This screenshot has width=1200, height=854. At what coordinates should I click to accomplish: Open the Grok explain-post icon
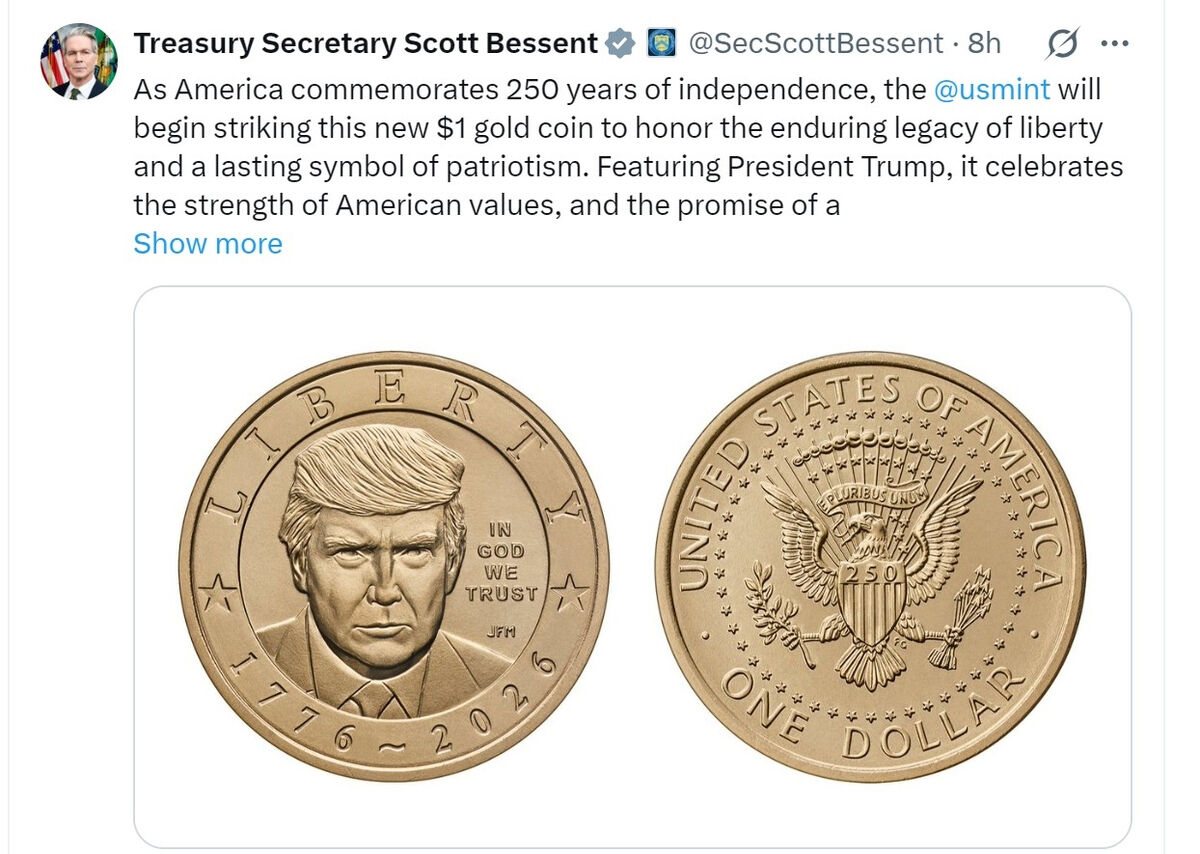click(1062, 43)
